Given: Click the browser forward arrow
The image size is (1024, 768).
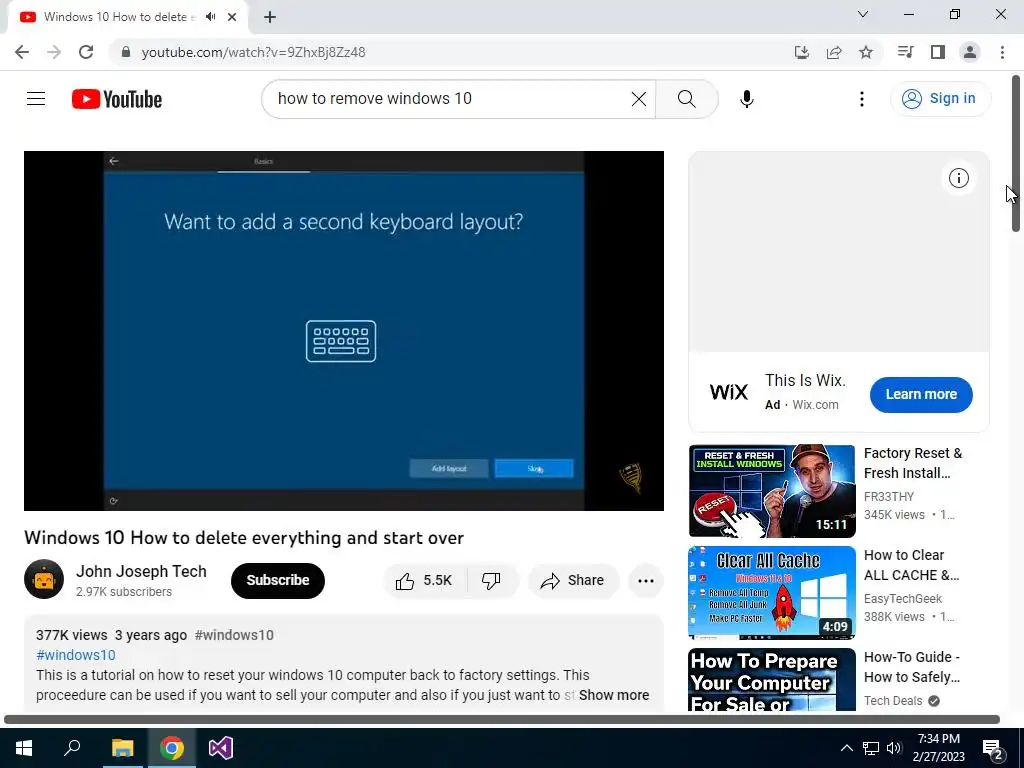Looking at the screenshot, I should (54, 52).
